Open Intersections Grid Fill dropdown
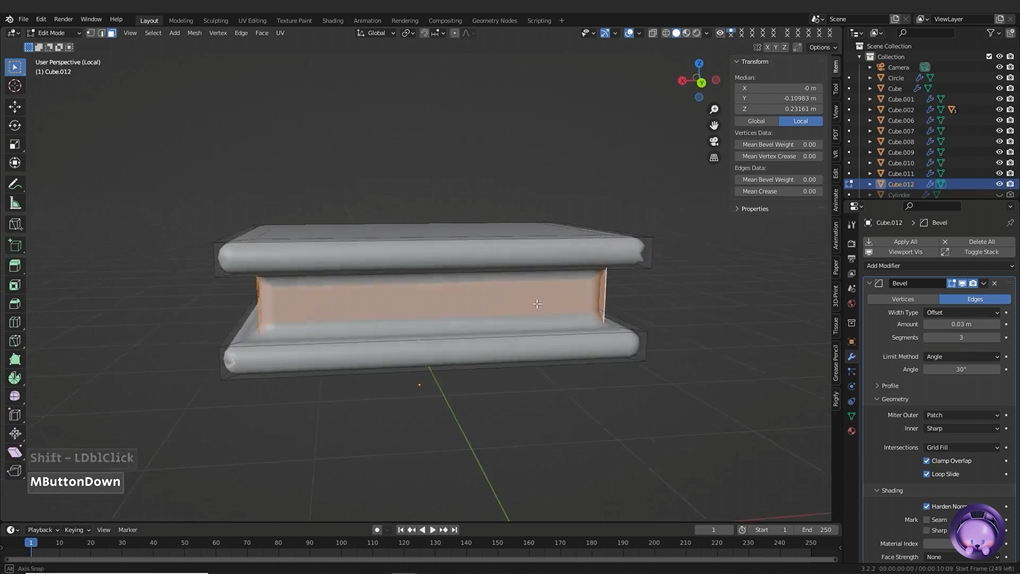Image resolution: width=1020 pixels, height=574 pixels. (x=962, y=448)
